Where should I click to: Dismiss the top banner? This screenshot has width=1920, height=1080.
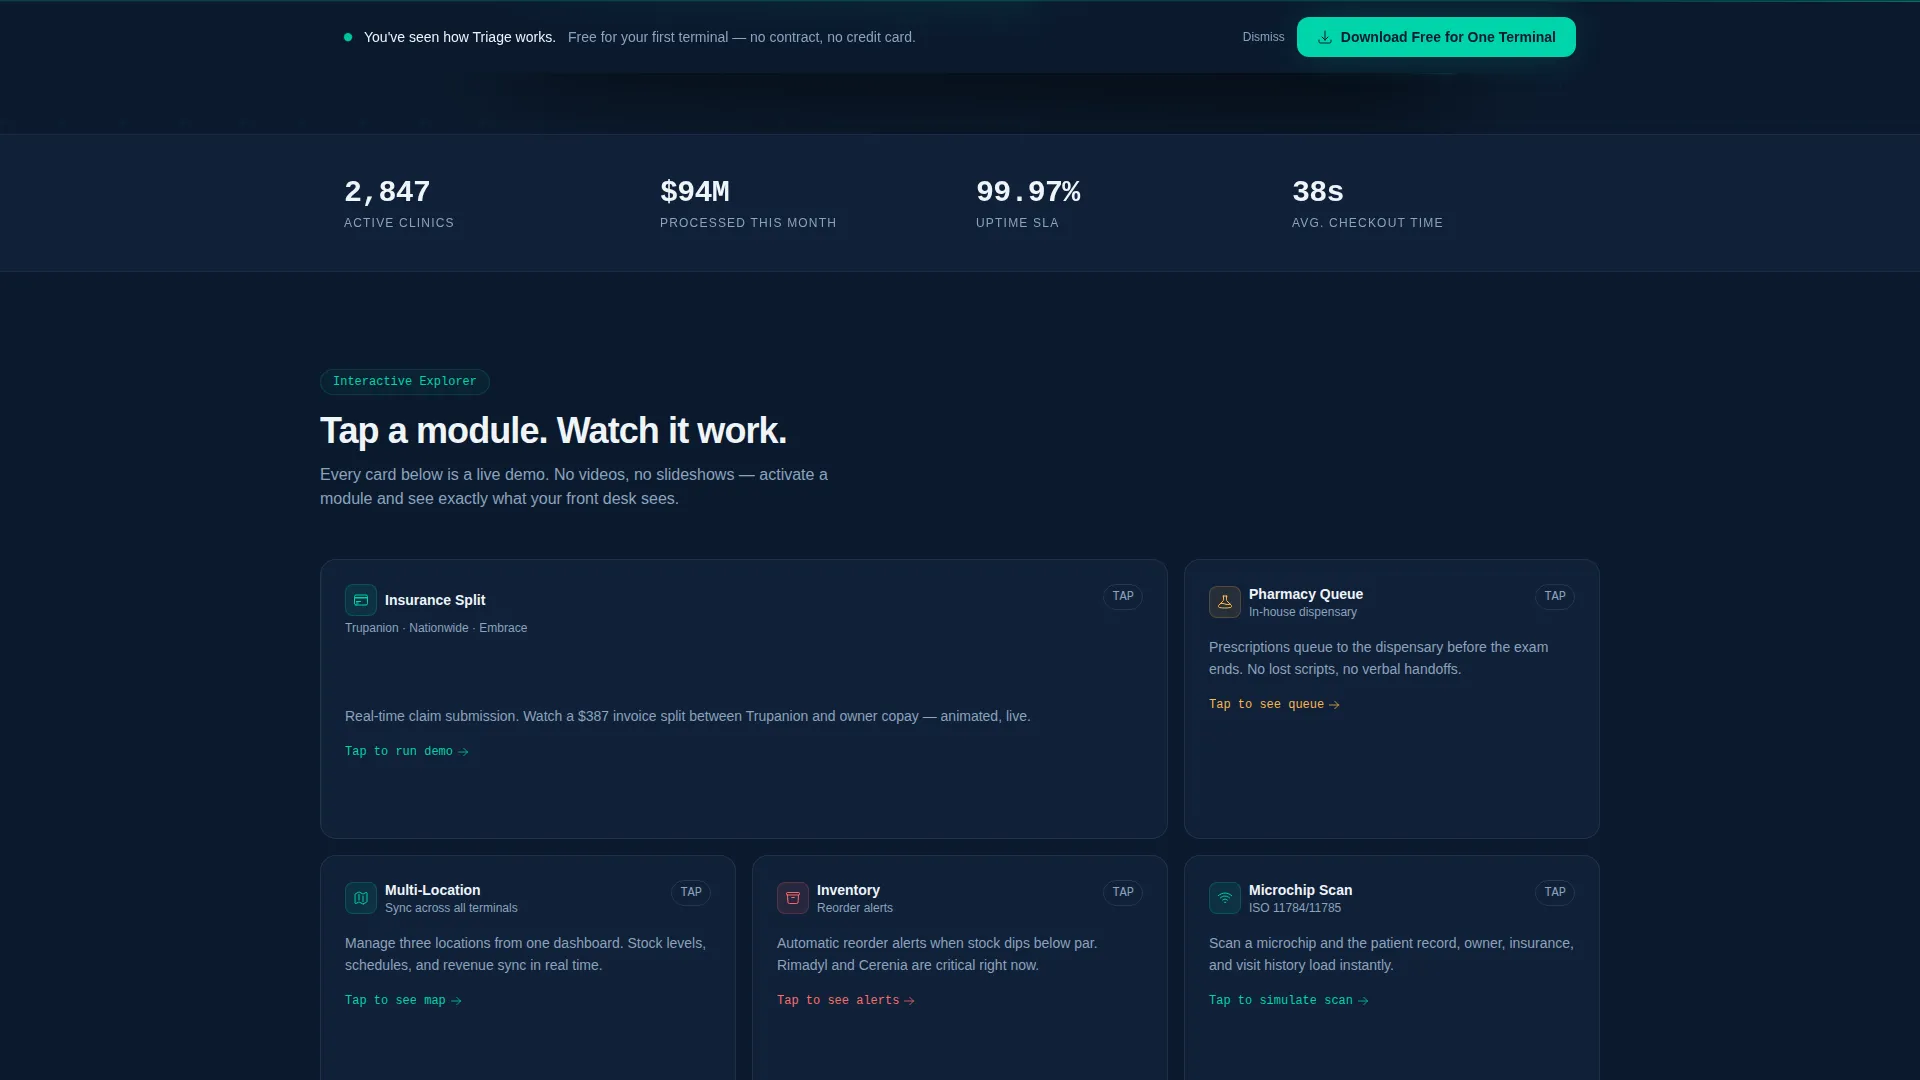(1263, 37)
